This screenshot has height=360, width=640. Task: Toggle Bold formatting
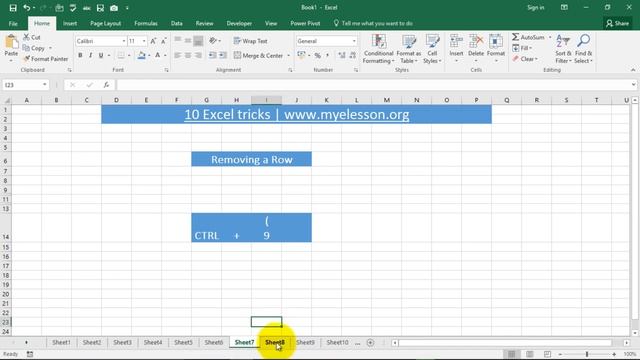click(x=80, y=56)
